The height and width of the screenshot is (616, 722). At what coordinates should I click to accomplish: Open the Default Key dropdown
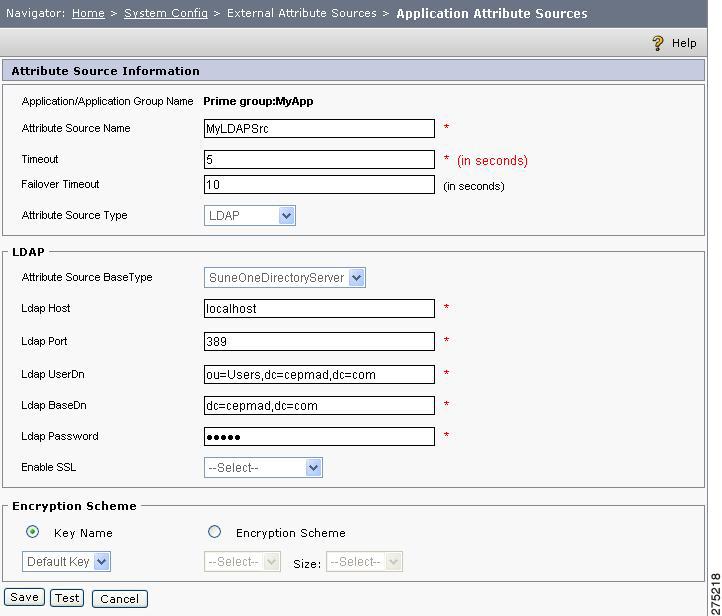[66, 562]
